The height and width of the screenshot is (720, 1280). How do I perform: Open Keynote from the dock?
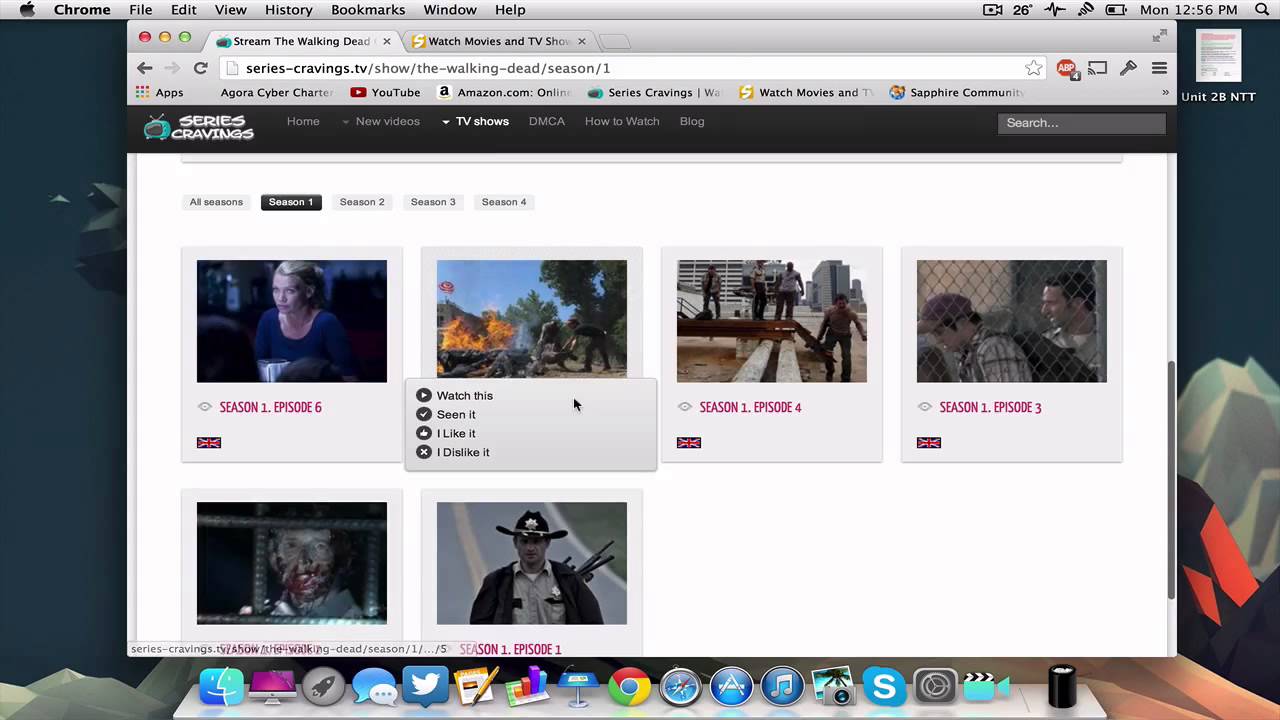[x=578, y=687]
